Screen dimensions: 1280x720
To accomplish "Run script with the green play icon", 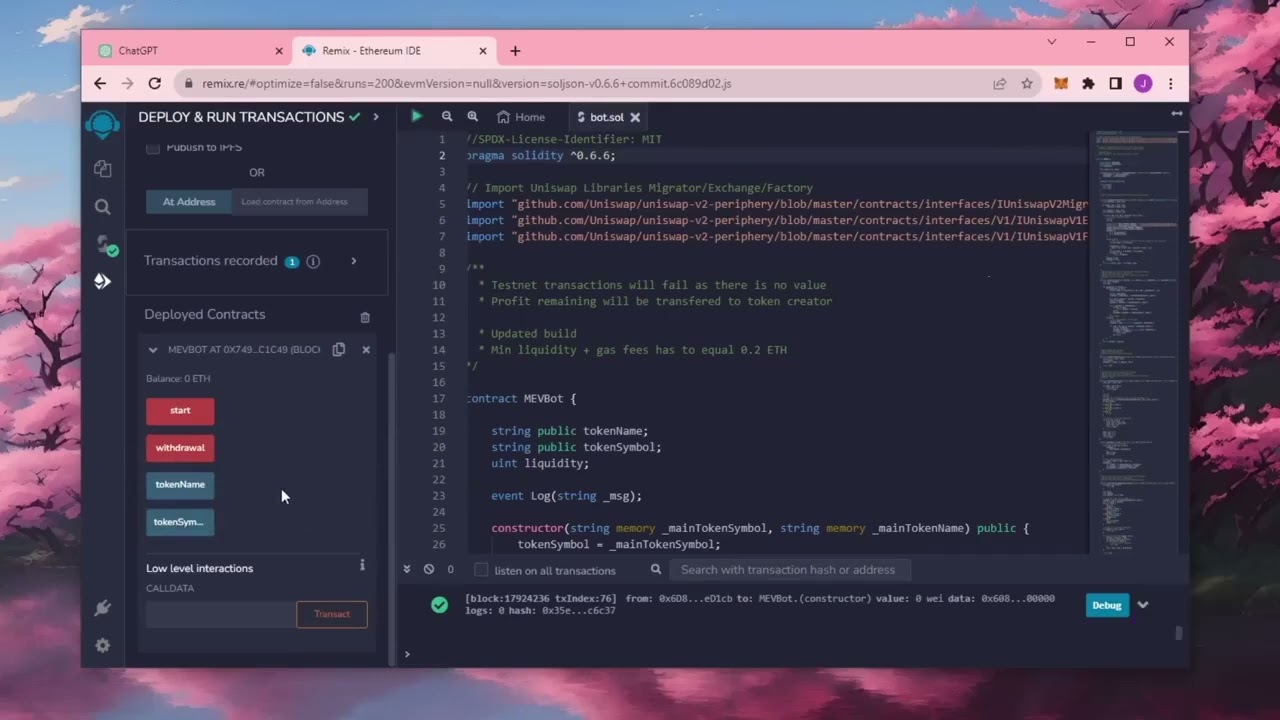I will point(417,117).
